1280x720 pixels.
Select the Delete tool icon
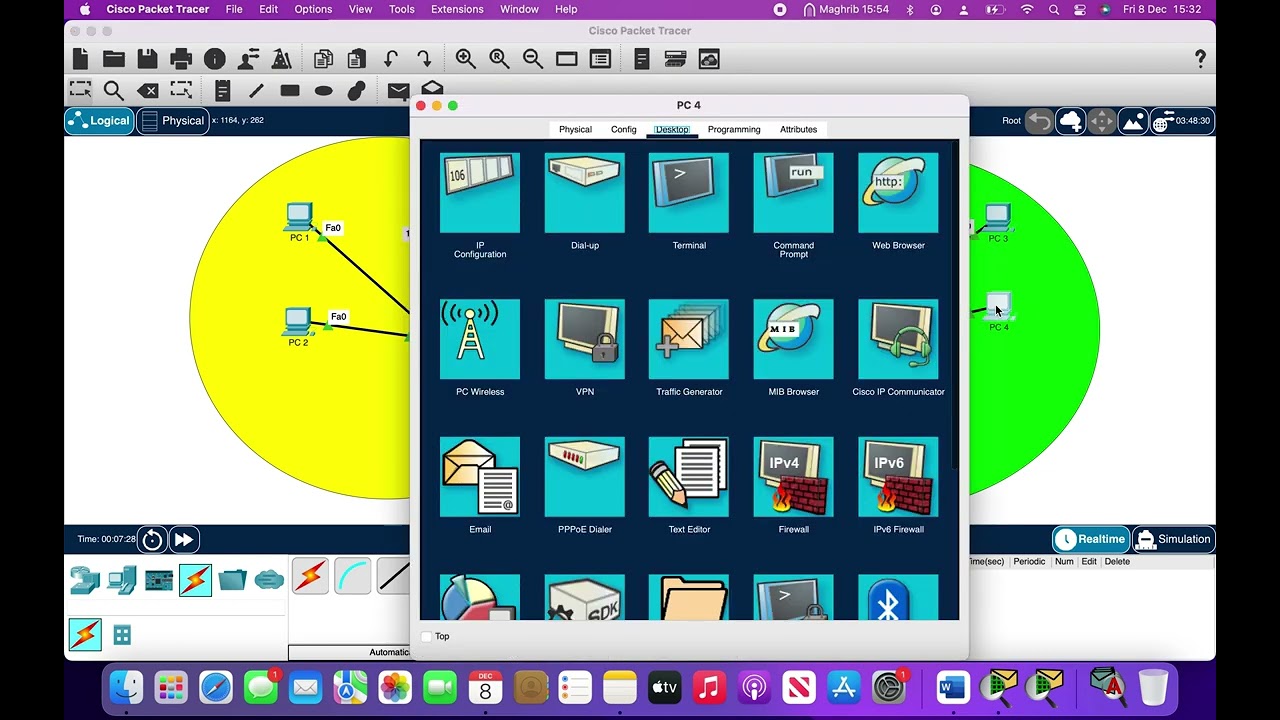pos(147,91)
